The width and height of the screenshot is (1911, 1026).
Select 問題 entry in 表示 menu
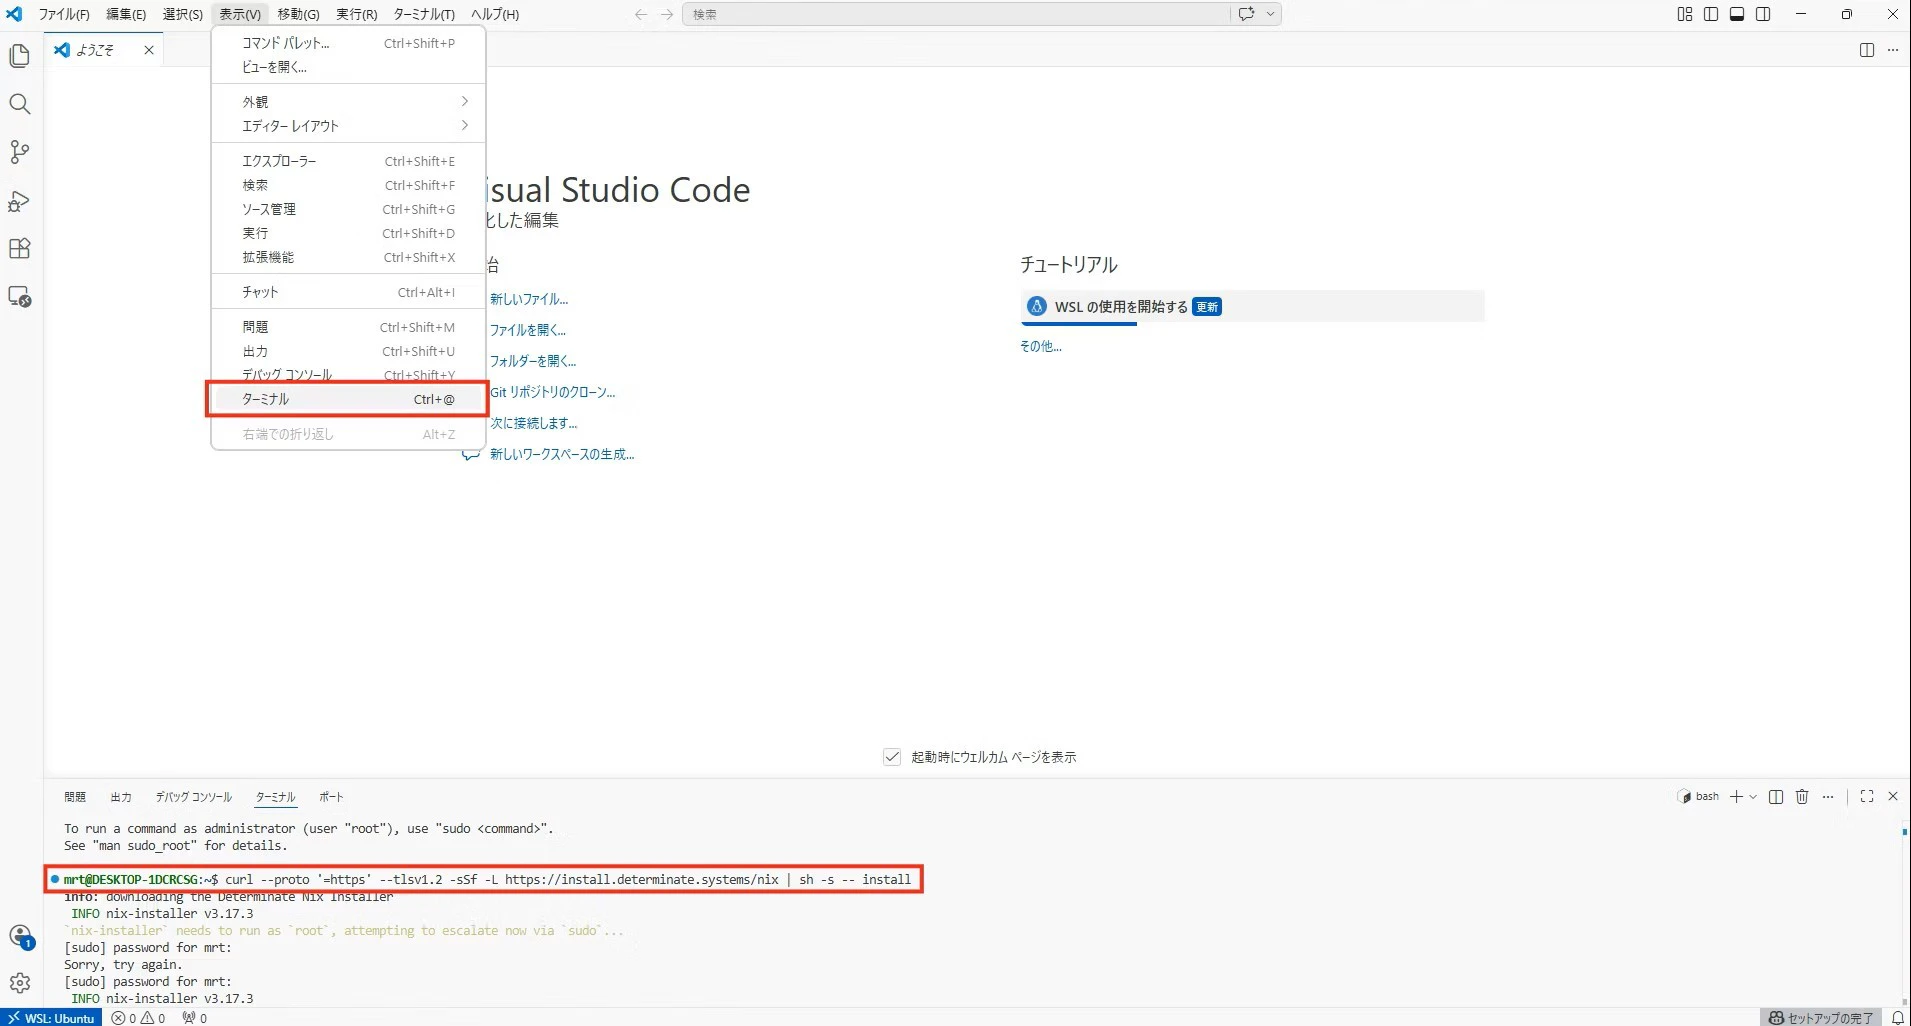(348, 327)
